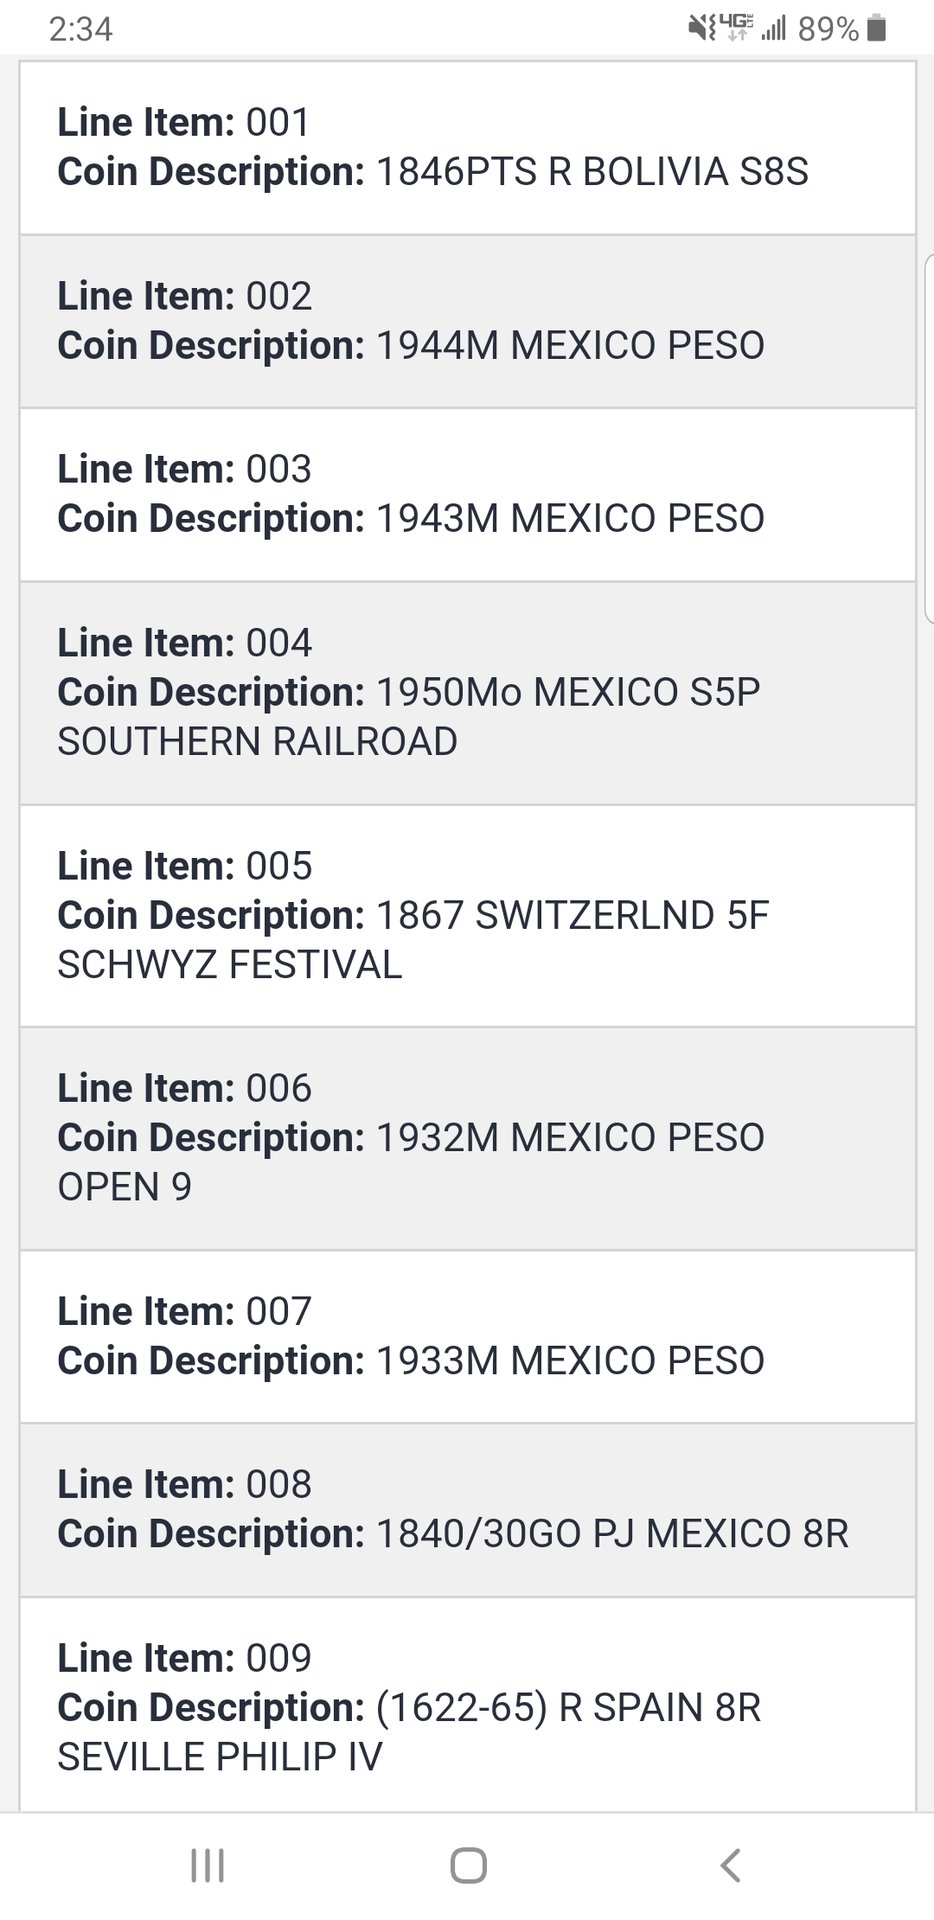Select line item 001 Bolivia S8S
This screenshot has width=934, height=1920.
(467, 148)
